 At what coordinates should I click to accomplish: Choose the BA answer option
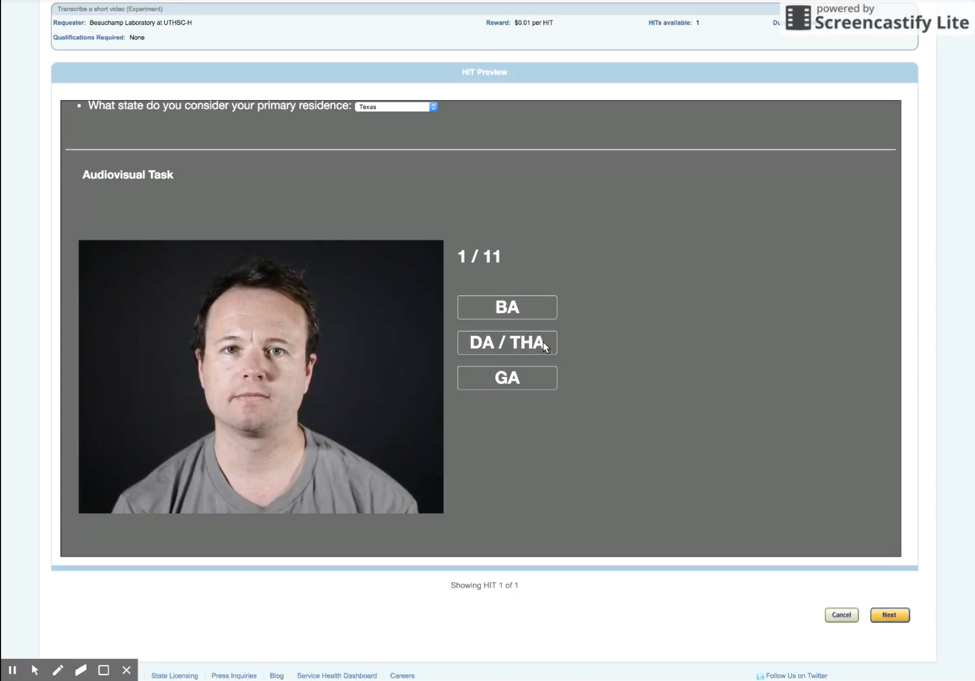(507, 307)
